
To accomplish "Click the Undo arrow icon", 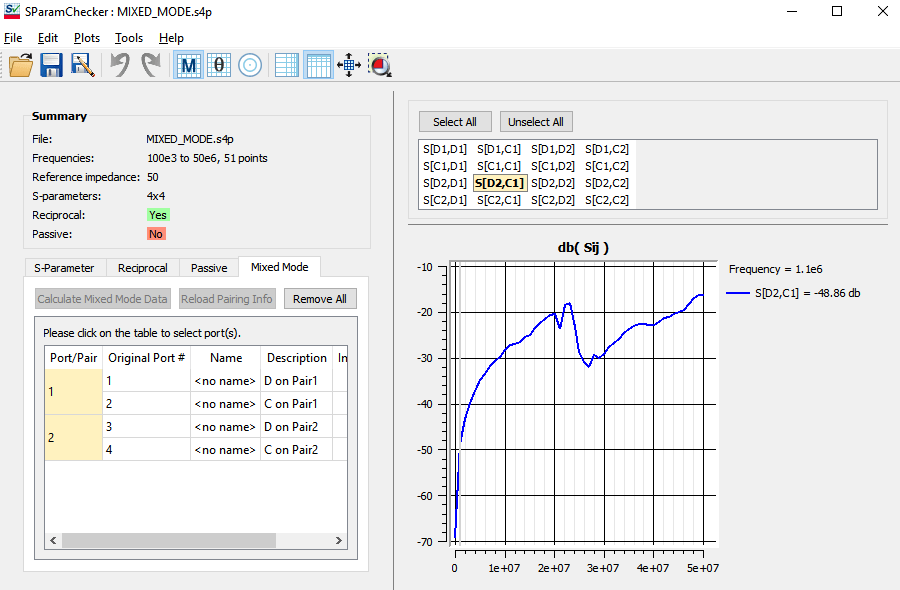I will point(118,64).
